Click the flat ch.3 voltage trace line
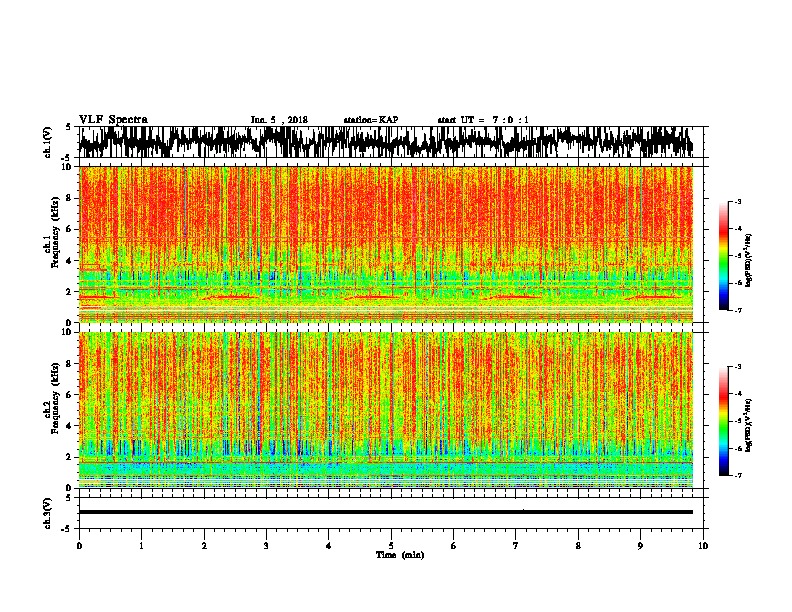The height and width of the screenshot is (612, 792). tap(386, 512)
